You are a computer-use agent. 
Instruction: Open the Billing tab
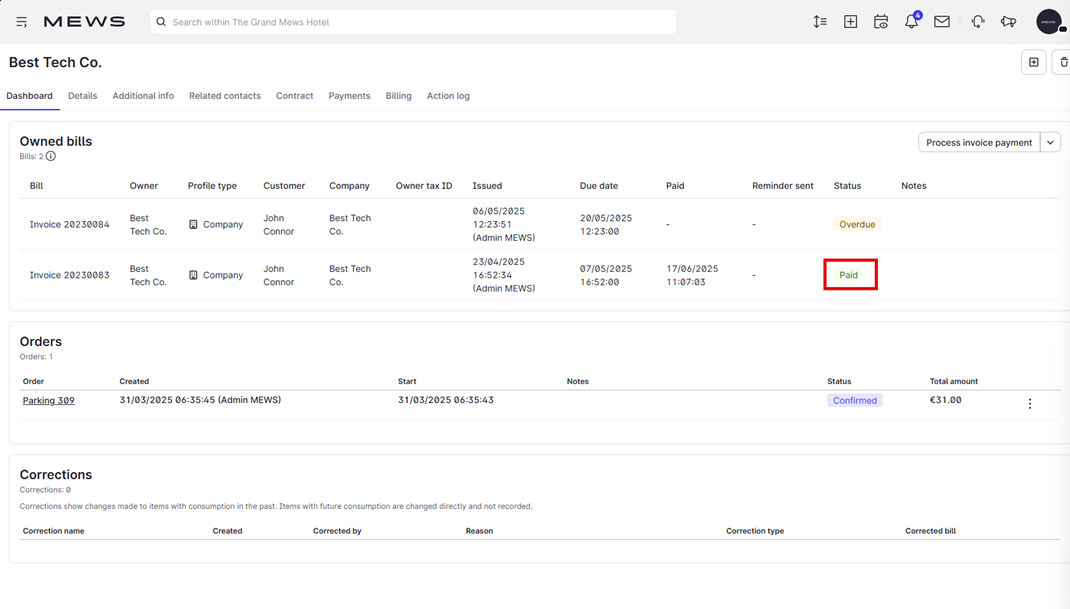pyautogui.click(x=399, y=96)
